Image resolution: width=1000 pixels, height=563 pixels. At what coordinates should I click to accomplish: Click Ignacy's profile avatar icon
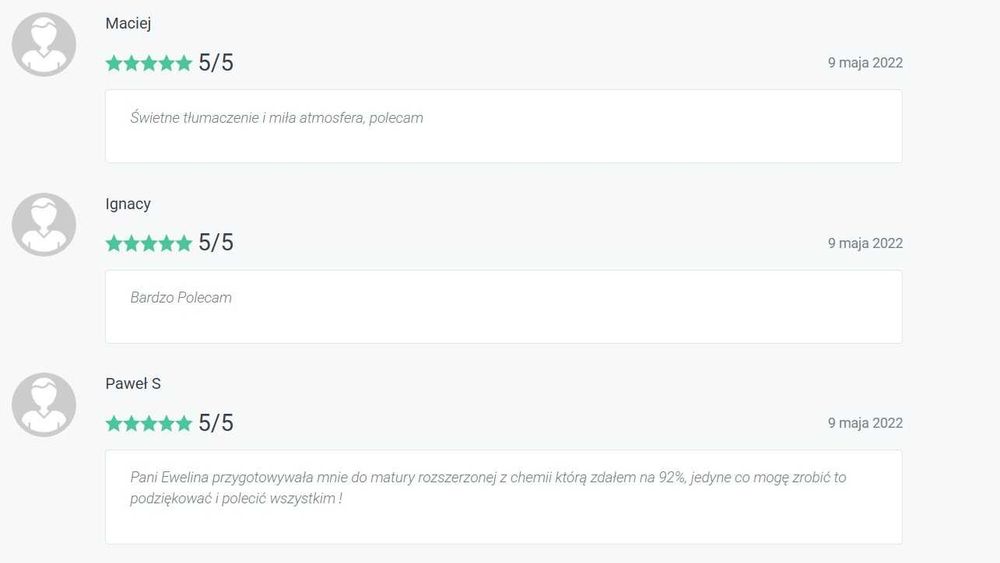(x=44, y=225)
